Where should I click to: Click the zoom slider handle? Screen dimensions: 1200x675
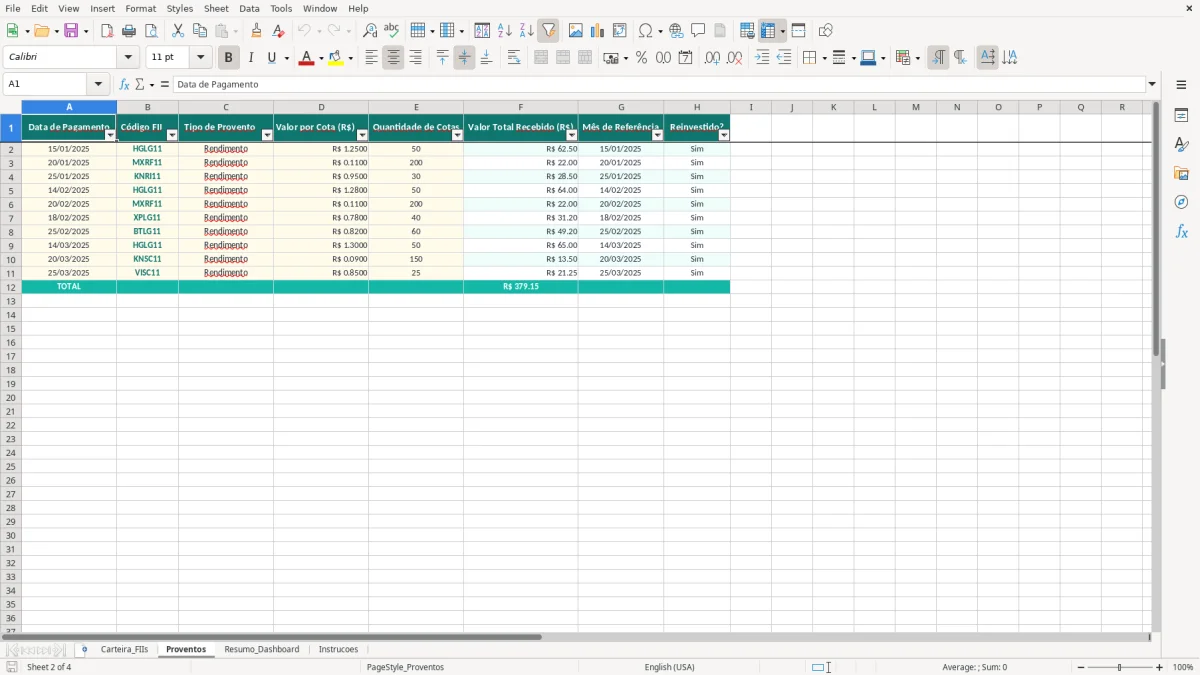(x=1120, y=667)
